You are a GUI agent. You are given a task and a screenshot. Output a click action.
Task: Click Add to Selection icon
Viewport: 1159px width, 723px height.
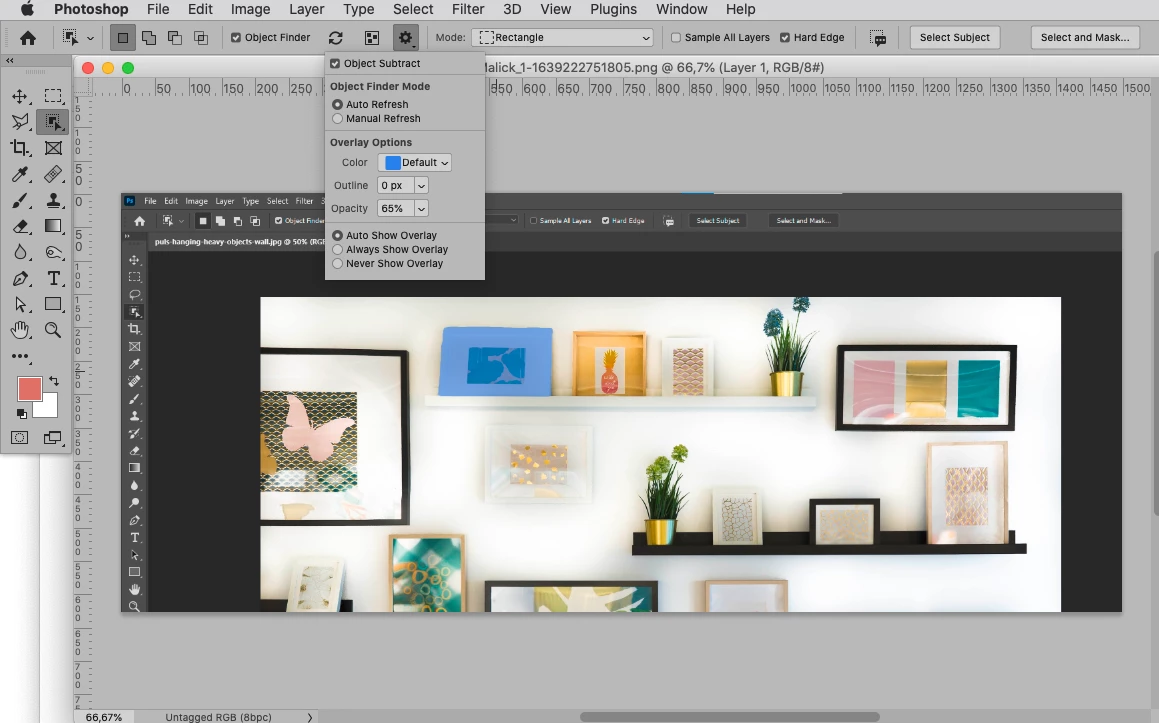pyautogui.click(x=149, y=38)
